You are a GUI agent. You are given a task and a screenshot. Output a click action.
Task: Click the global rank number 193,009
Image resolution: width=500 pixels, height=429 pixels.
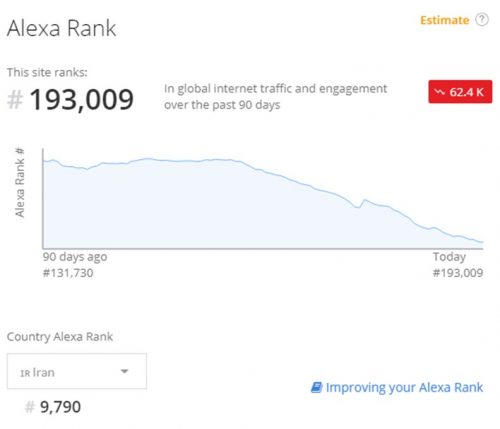(x=82, y=99)
